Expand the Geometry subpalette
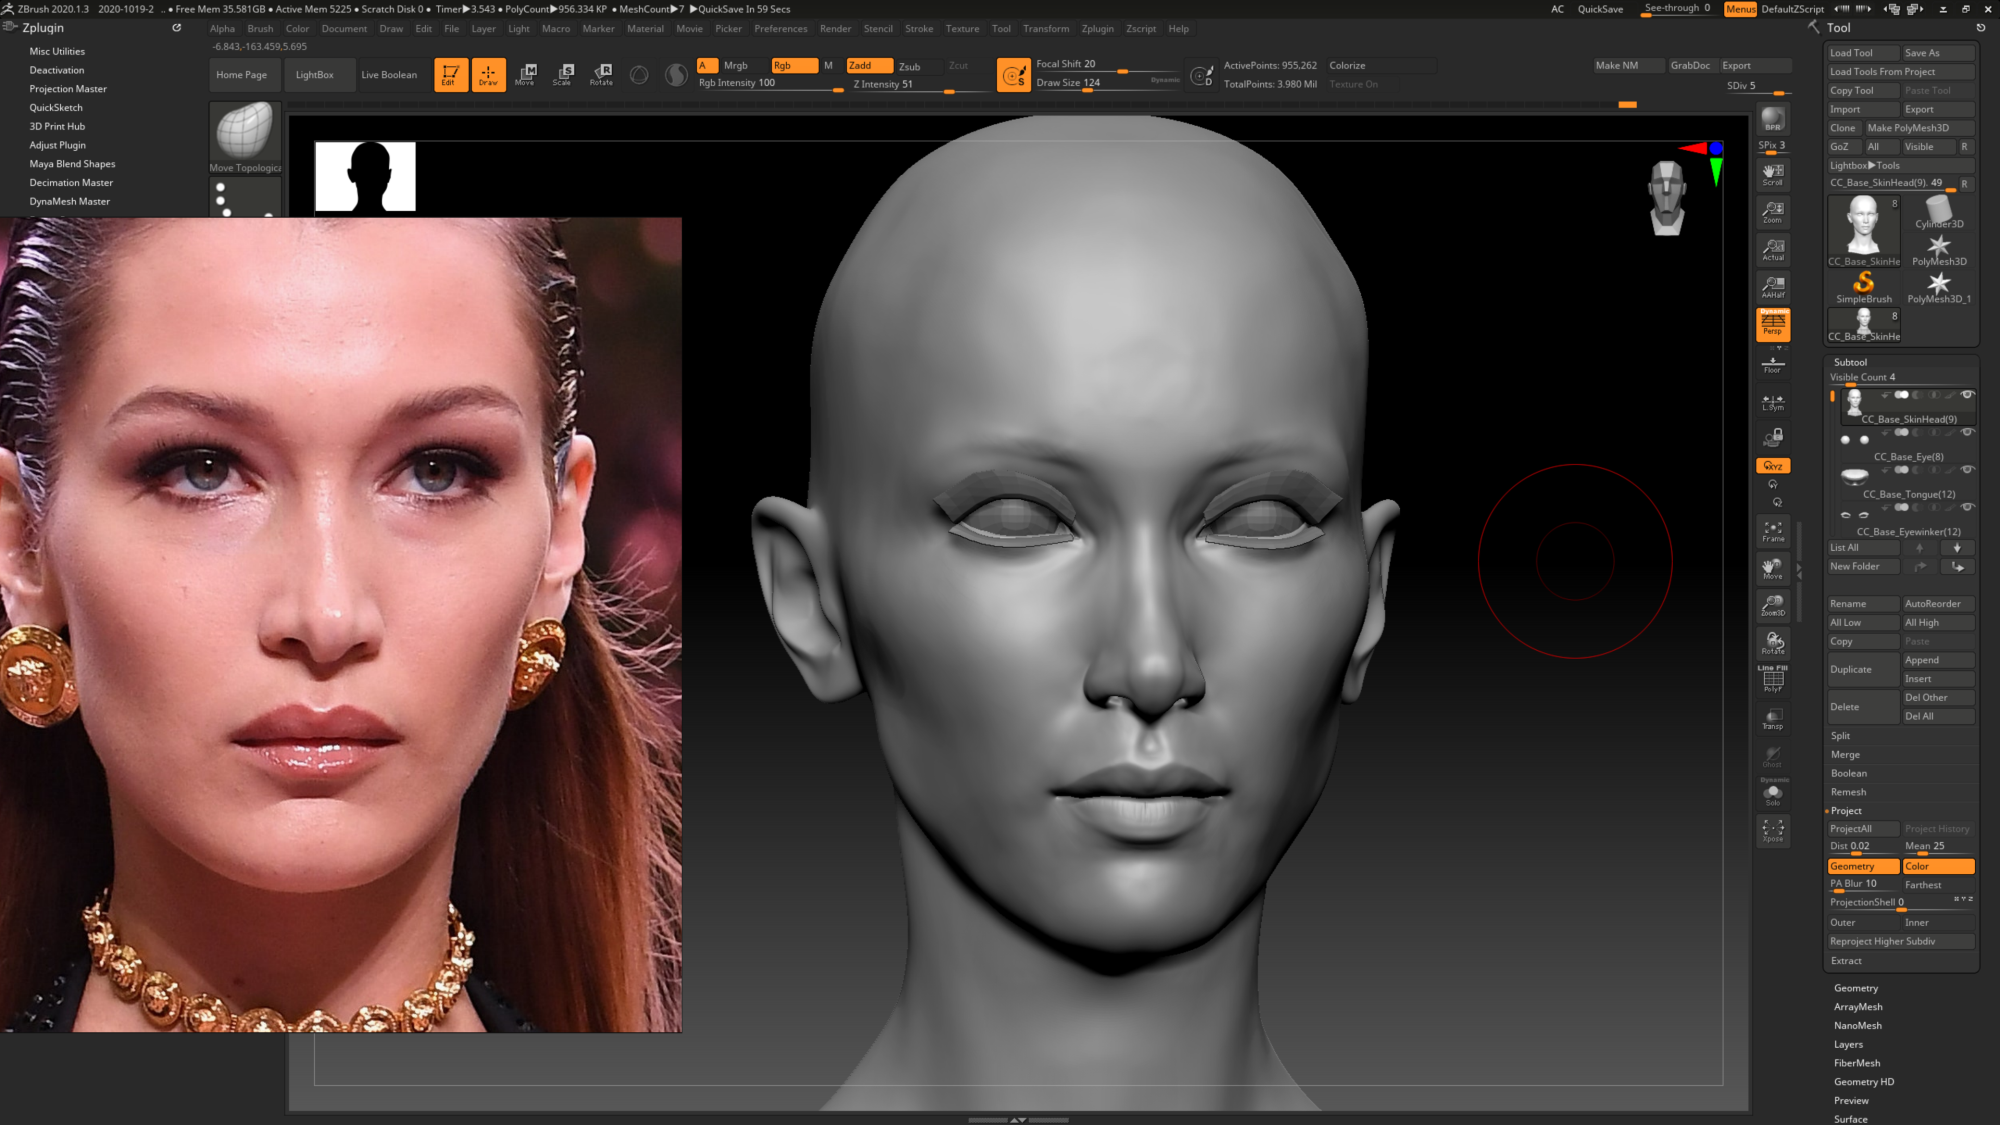This screenshot has height=1125, width=2000. point(1856,988)
